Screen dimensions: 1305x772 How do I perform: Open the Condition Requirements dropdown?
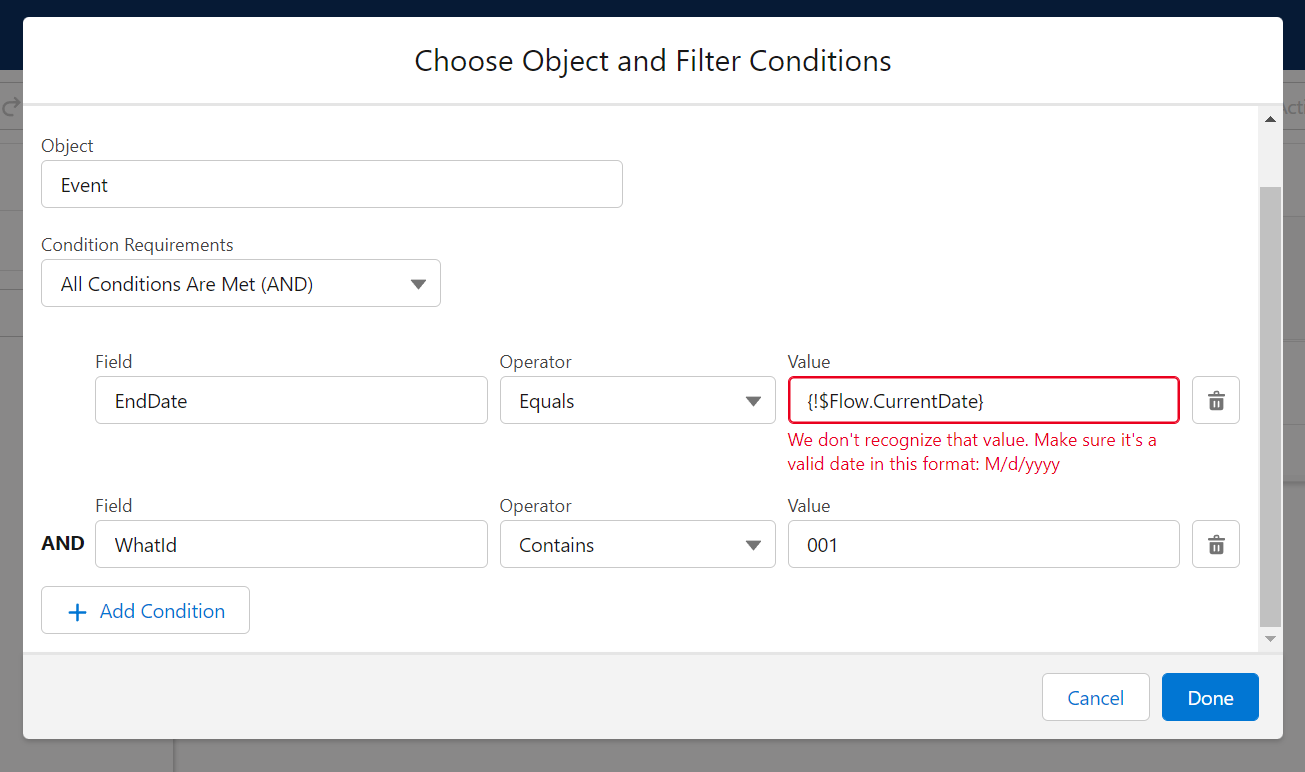(240, 284)
